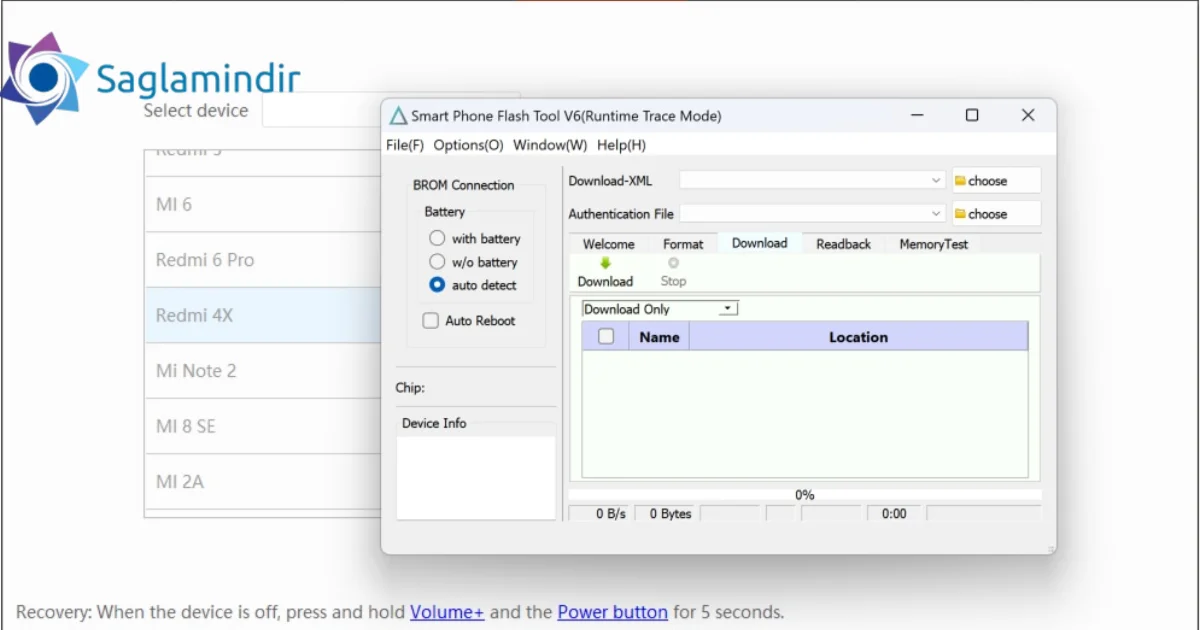Click the Smart Phone Flash Tool title icon
Screen dimensions: 1200x630
pos(398,116)
